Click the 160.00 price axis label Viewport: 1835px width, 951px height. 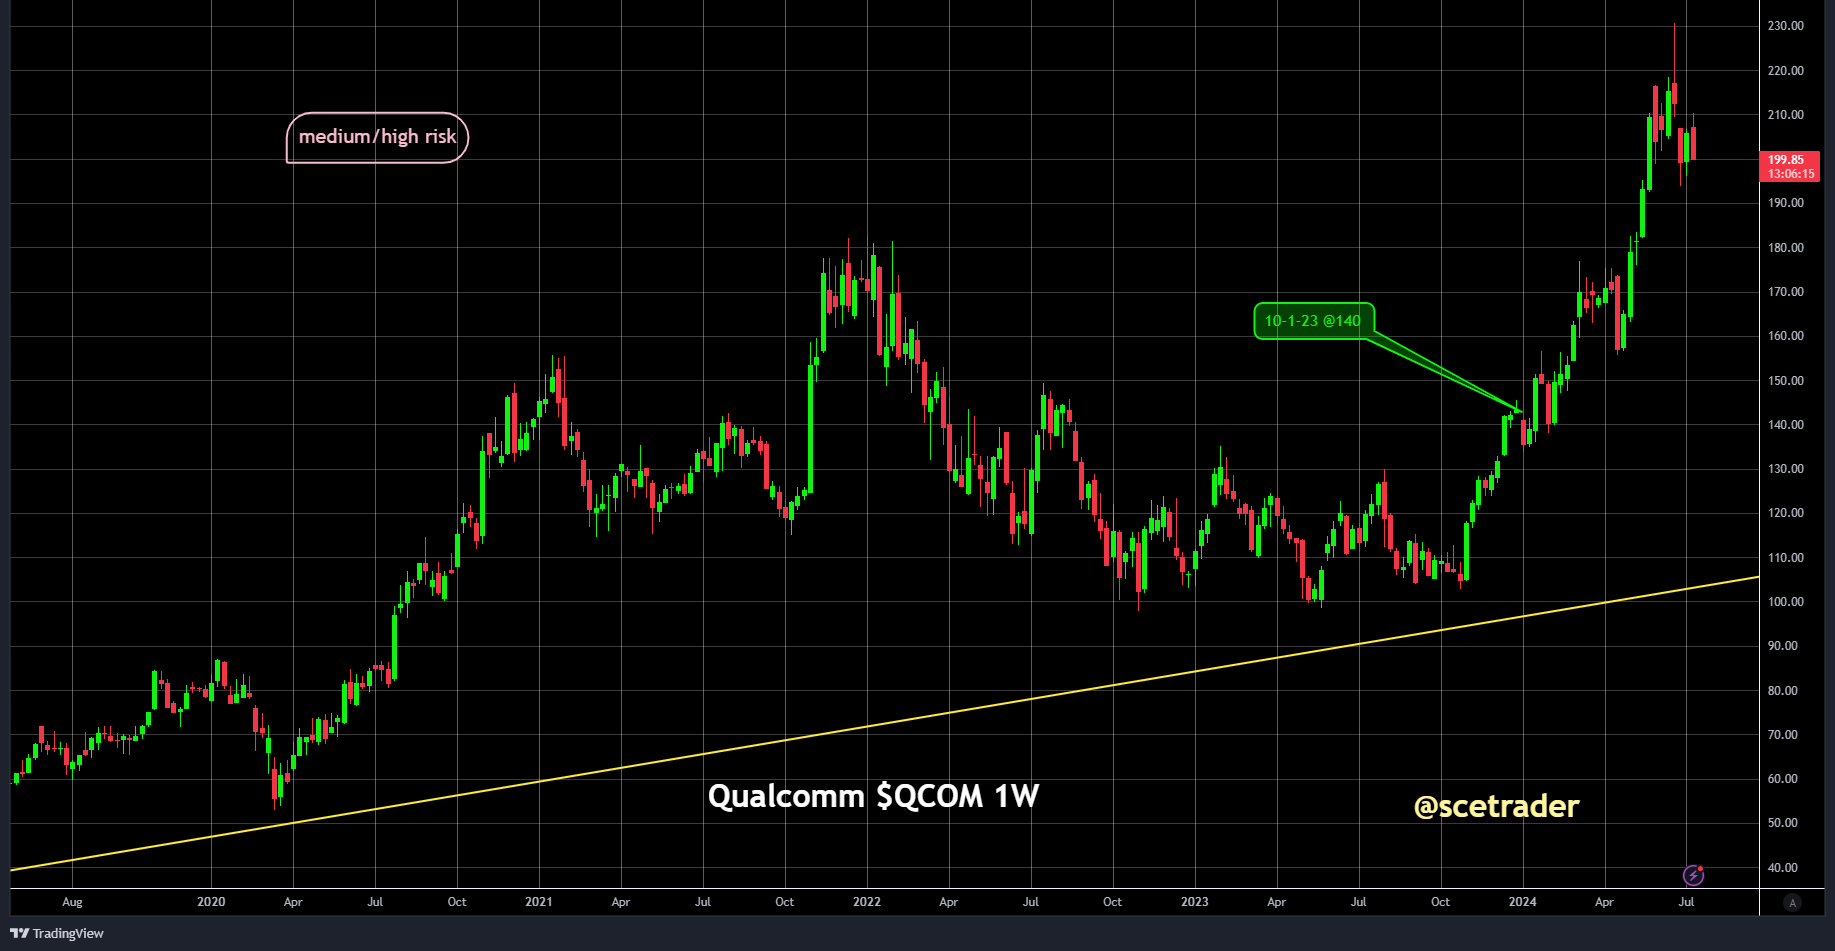click(x=1786, y=336)
